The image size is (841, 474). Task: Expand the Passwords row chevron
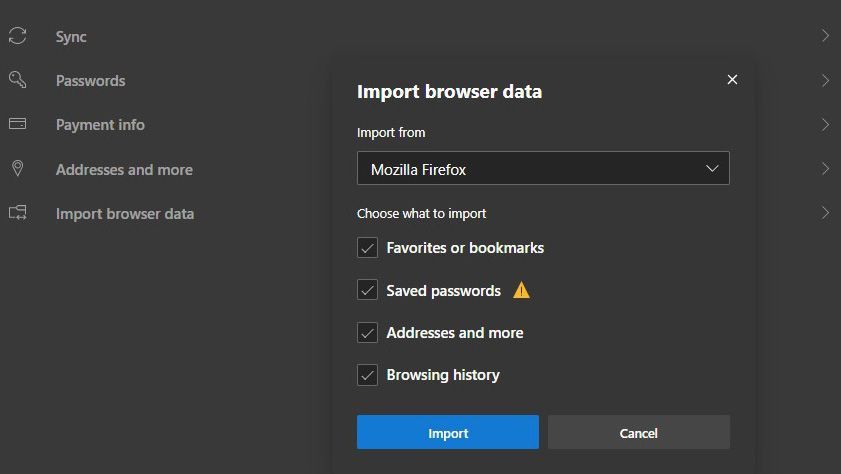click(825, 80)
